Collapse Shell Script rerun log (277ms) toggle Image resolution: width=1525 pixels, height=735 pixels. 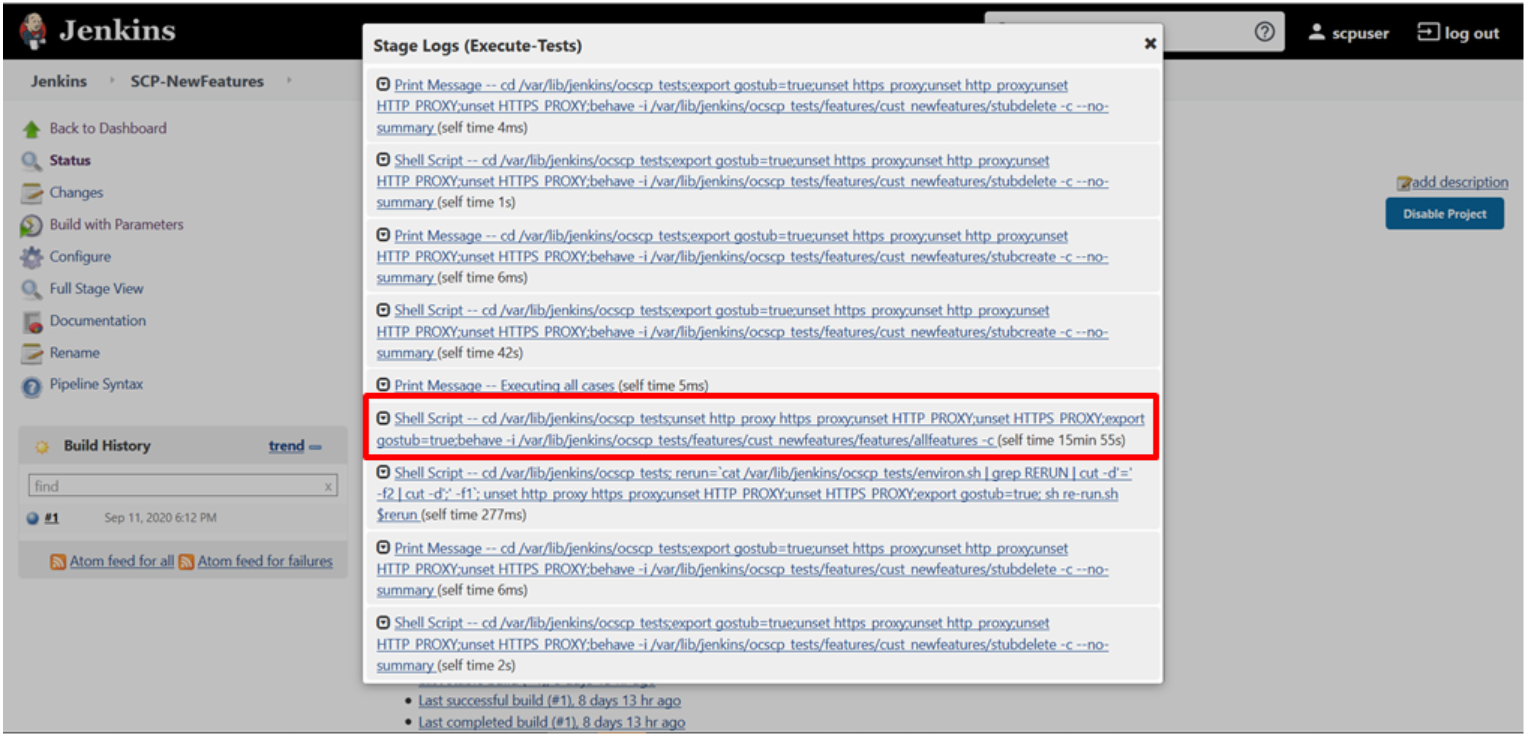tap(383, 473)
